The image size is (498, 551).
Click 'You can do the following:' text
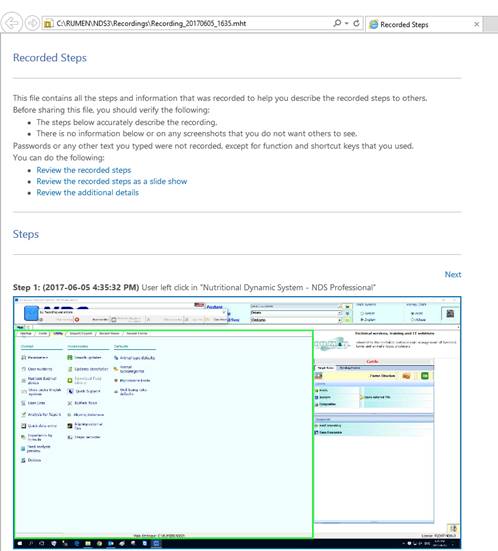59,158
